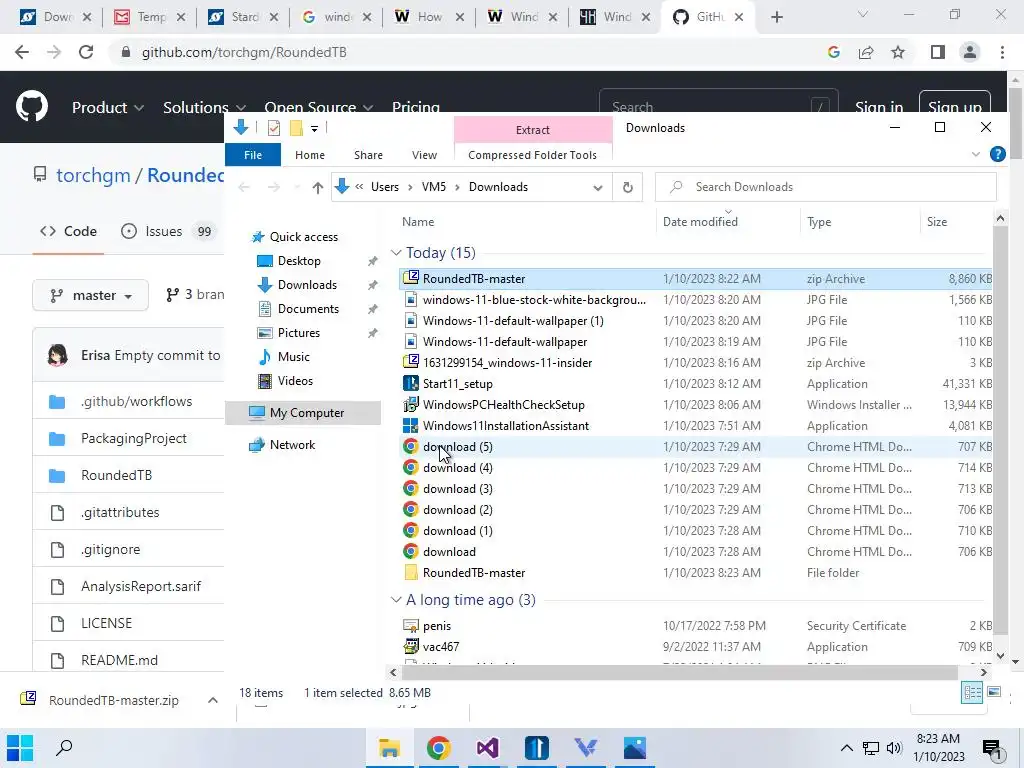Reload the Chrome page

point(86,52)
